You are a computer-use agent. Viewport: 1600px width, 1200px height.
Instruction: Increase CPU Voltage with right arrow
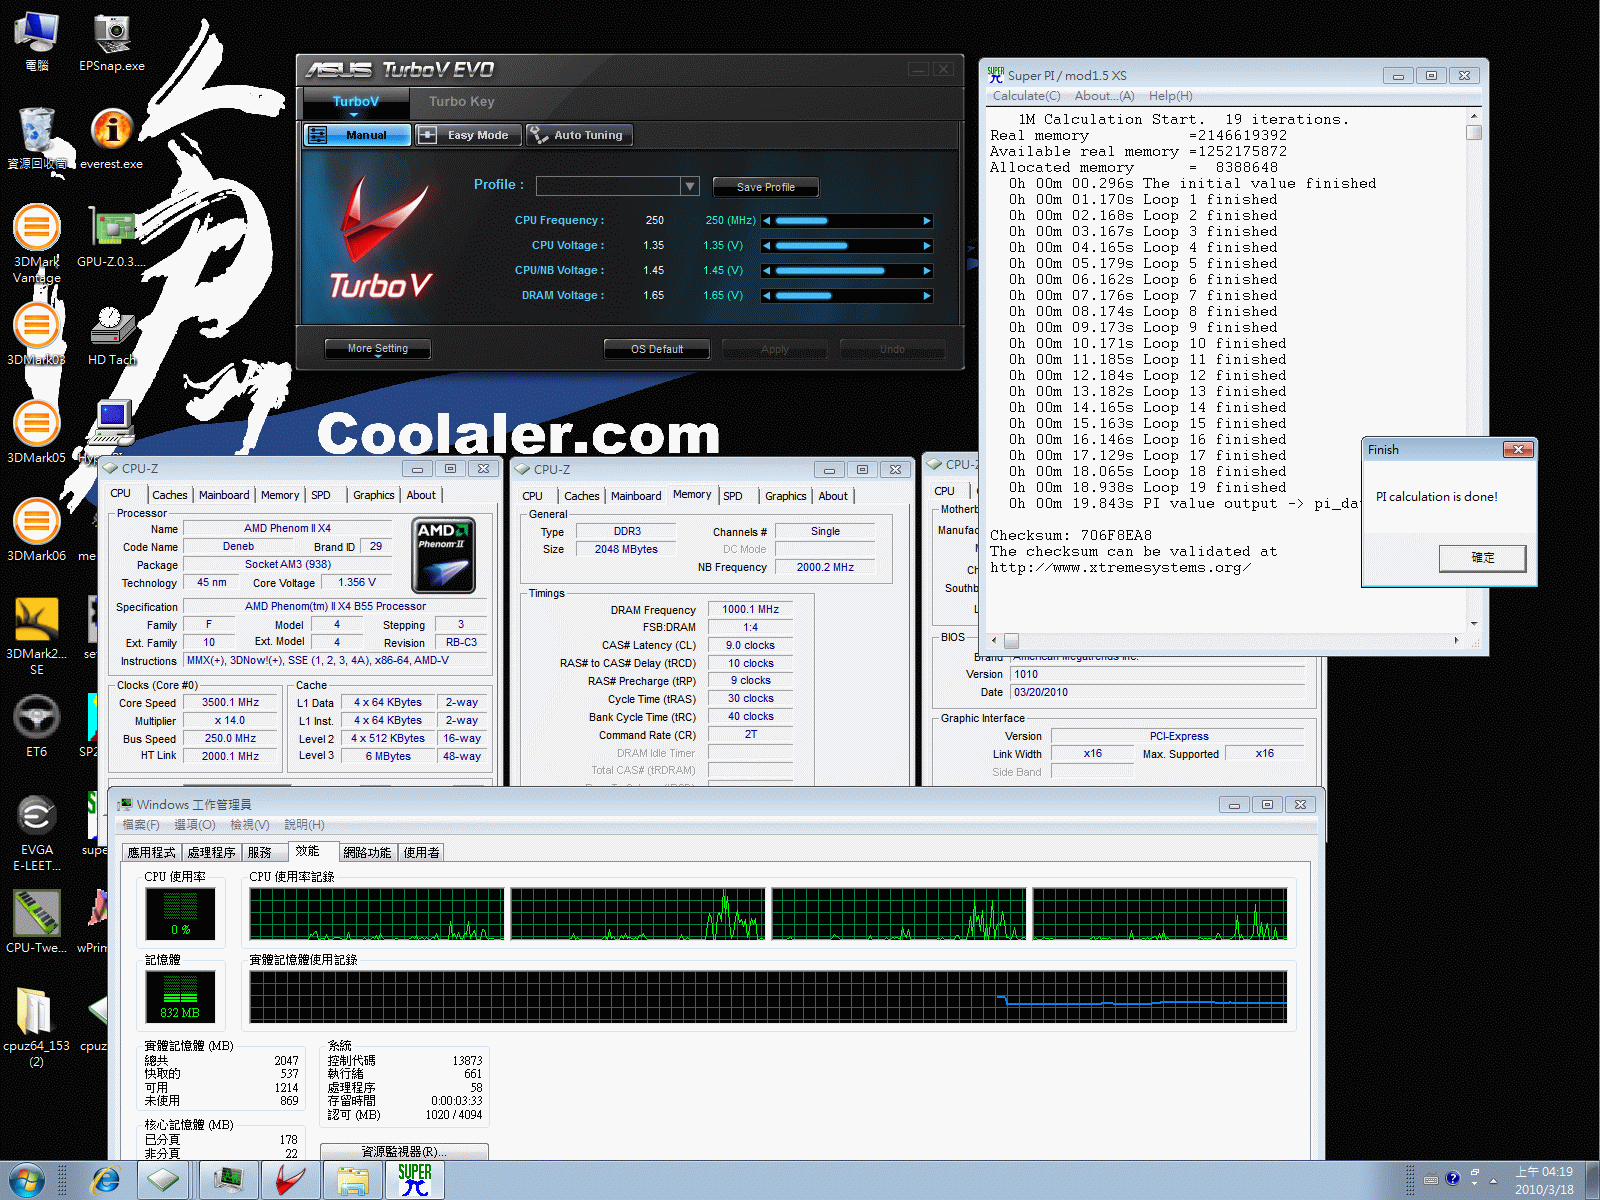pos(927,245)
